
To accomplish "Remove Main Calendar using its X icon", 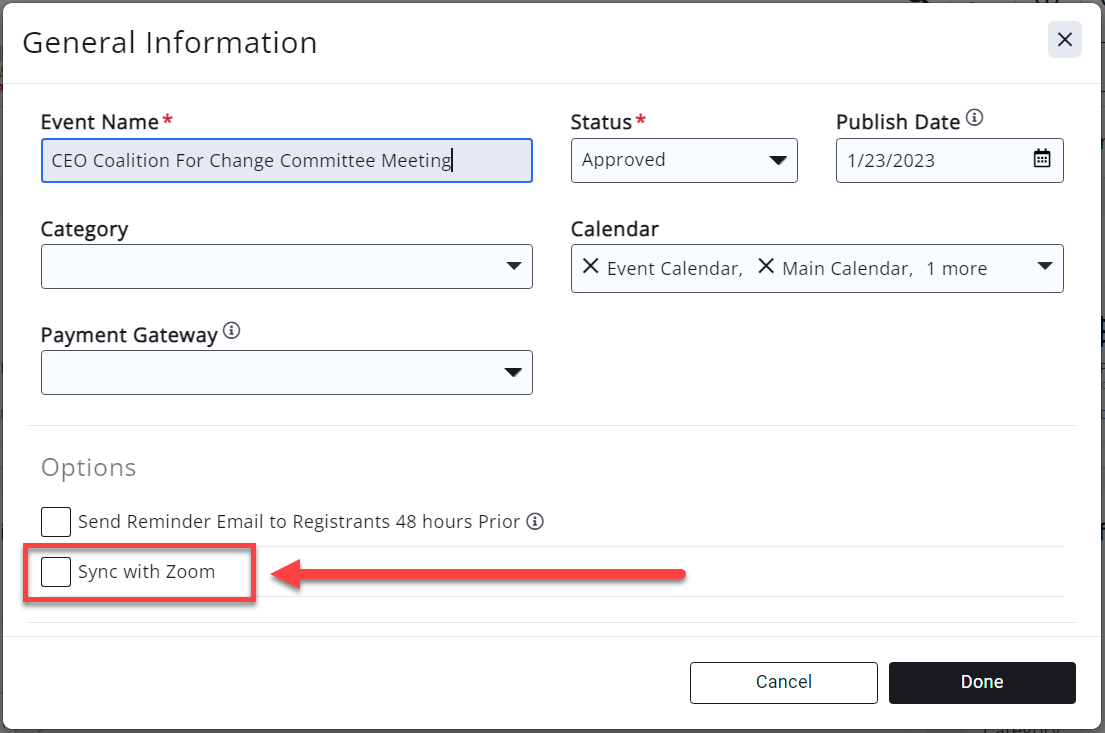I will [766, 267].
